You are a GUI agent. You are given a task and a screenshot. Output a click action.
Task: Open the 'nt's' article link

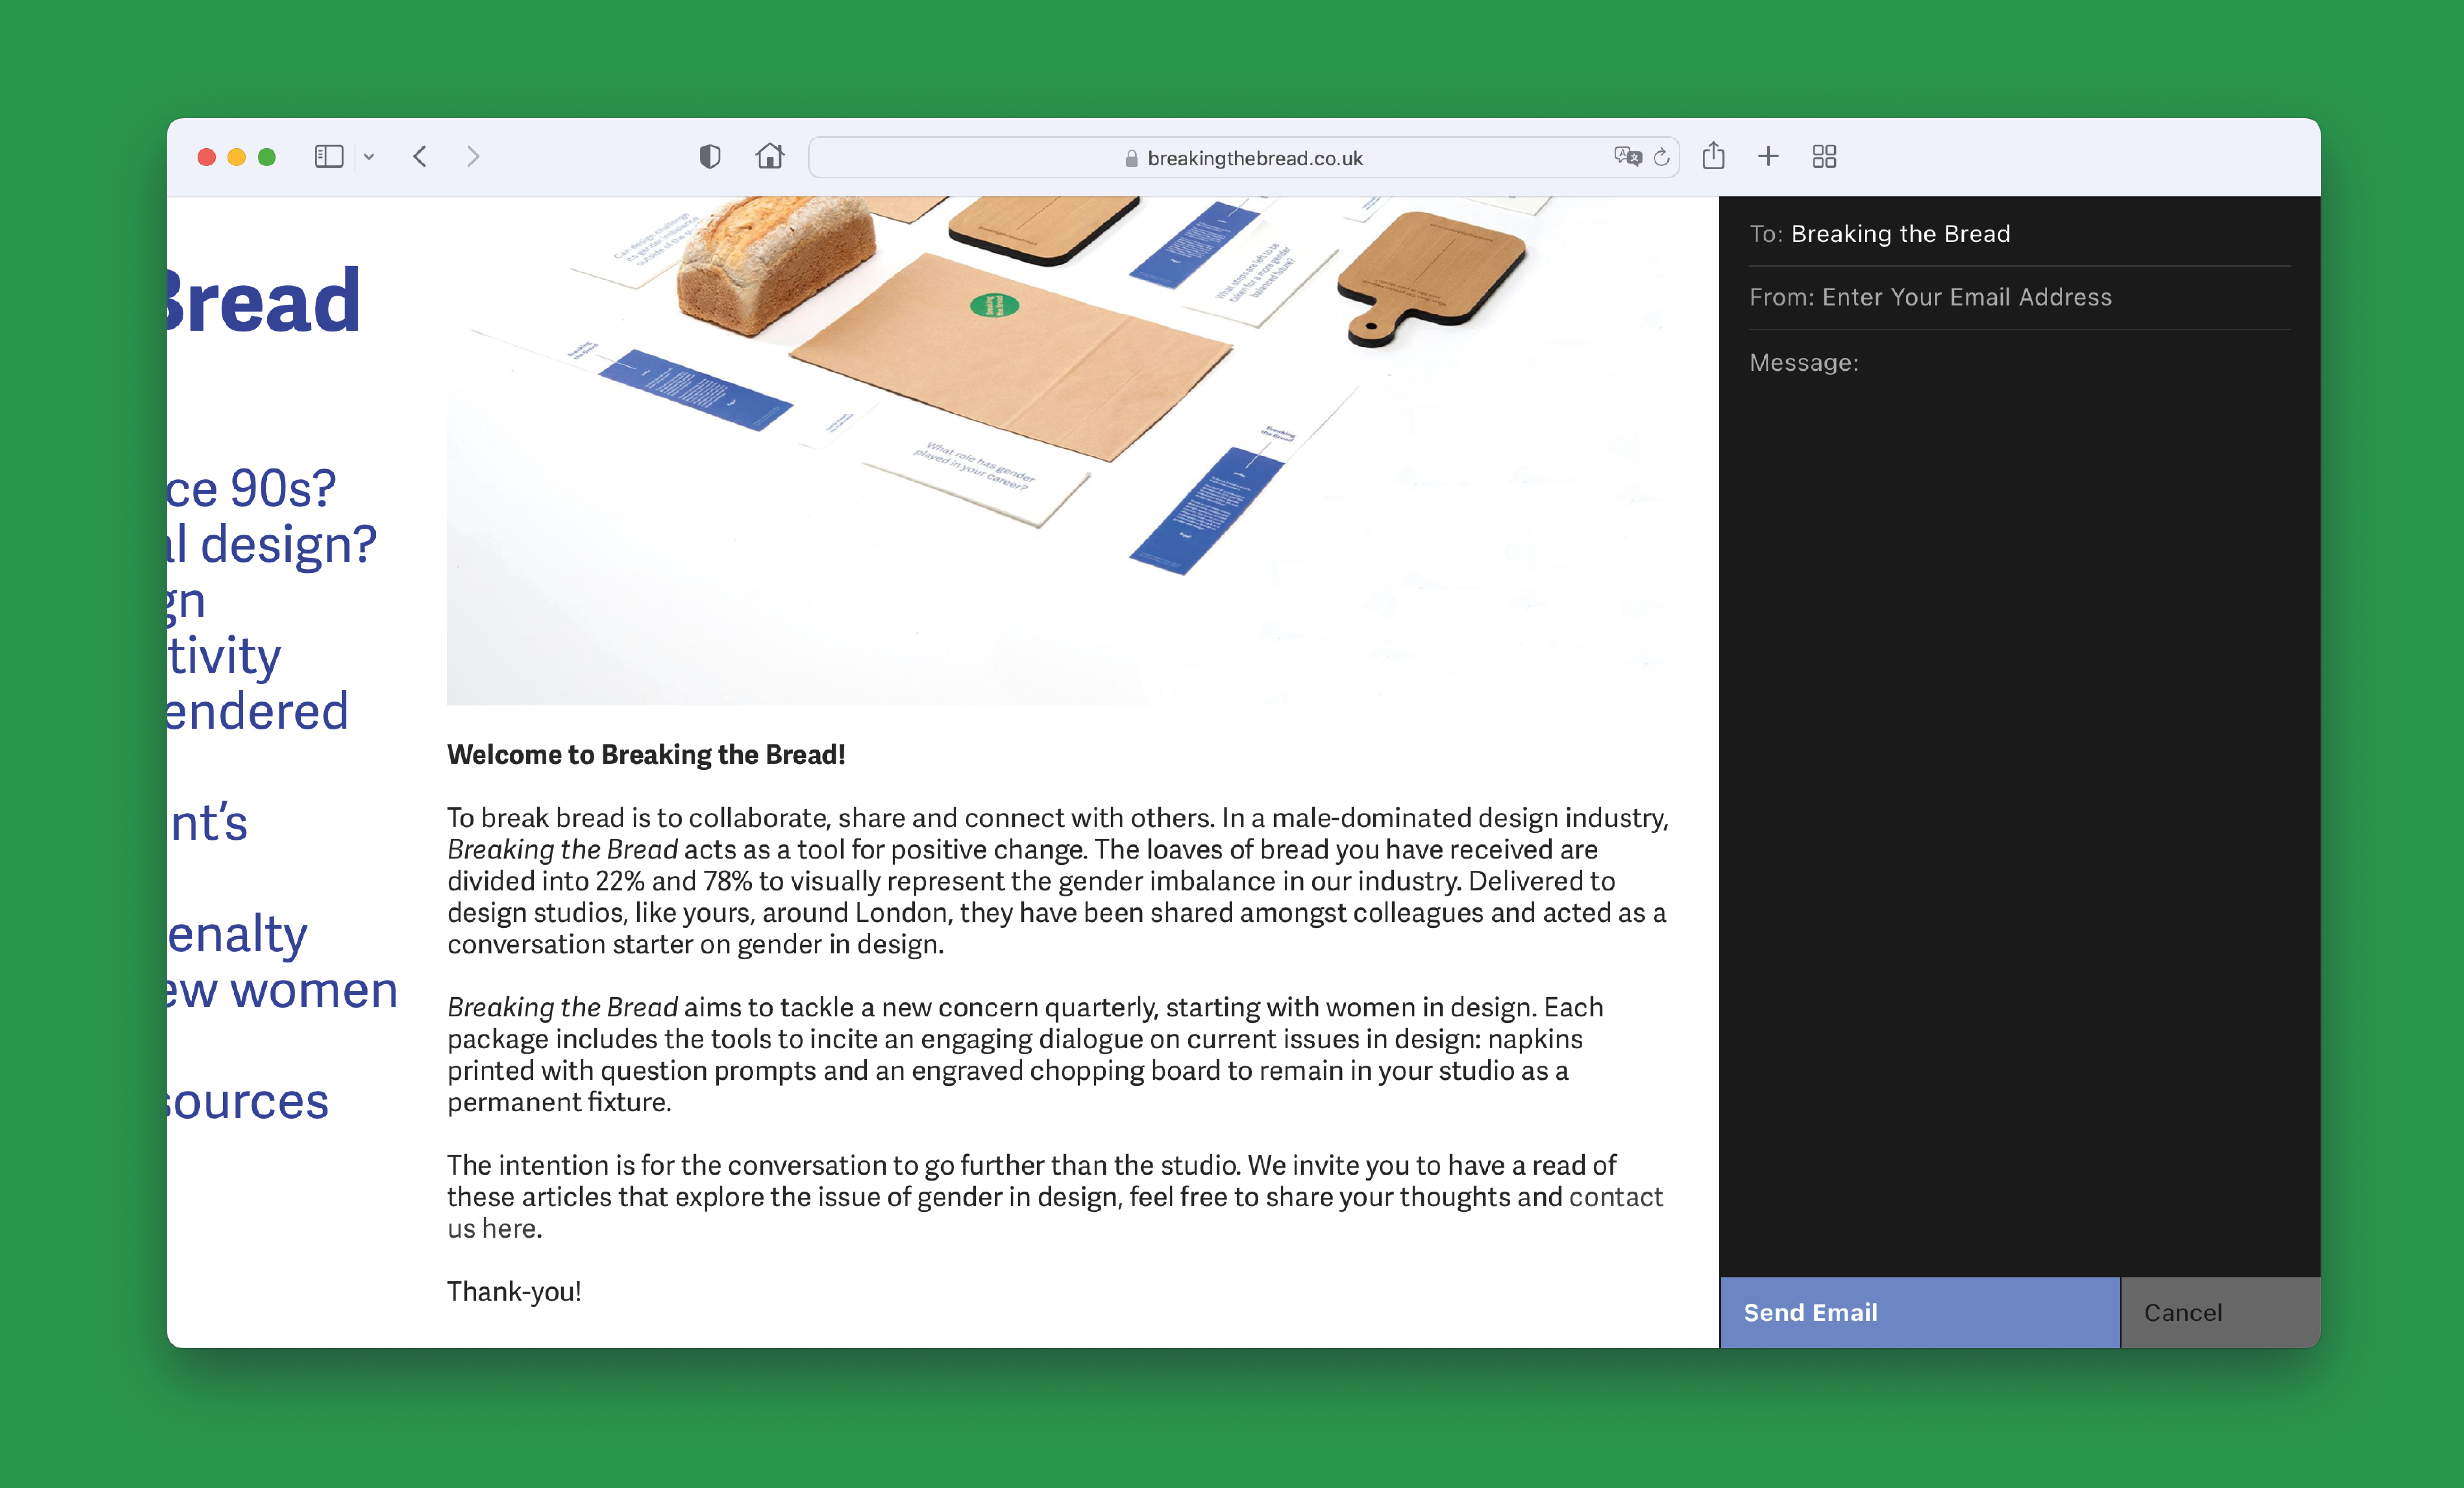[208, 823]
